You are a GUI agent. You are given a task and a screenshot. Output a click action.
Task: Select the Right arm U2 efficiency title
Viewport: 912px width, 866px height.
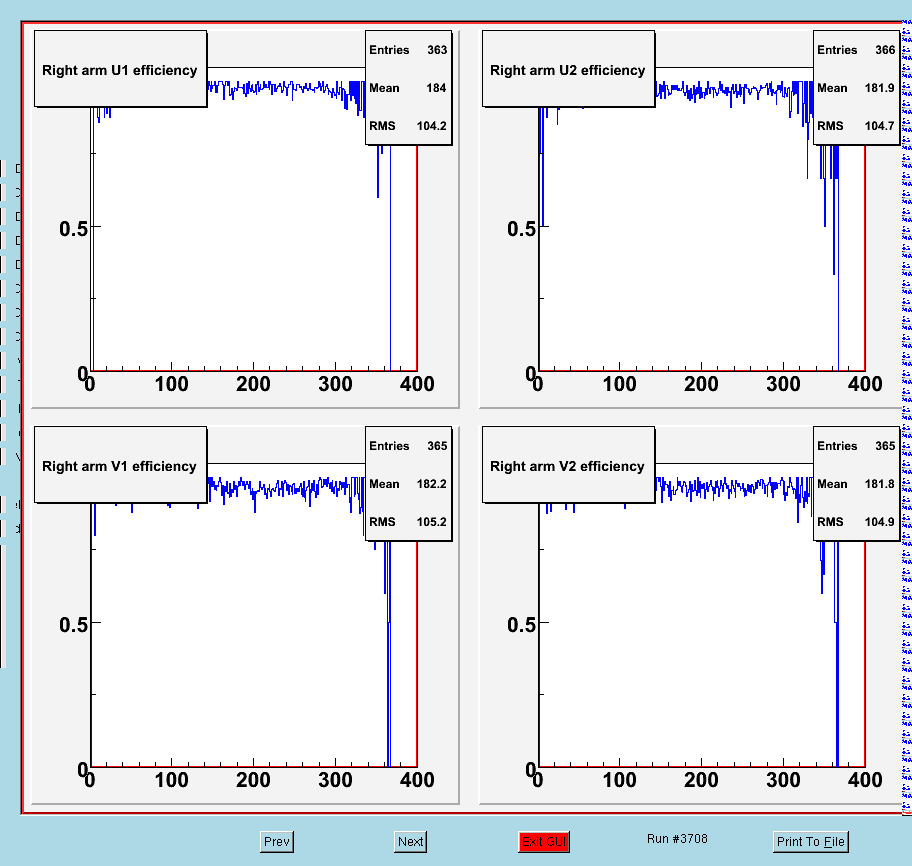tap(568, 70)
